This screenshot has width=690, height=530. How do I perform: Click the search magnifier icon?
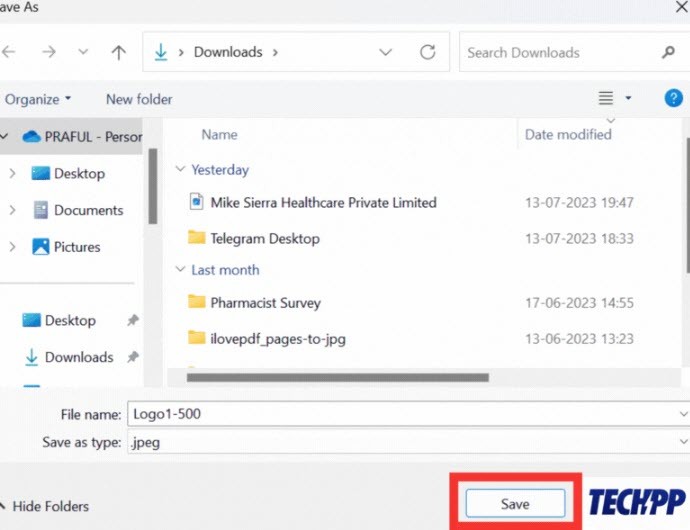[668, 52]
